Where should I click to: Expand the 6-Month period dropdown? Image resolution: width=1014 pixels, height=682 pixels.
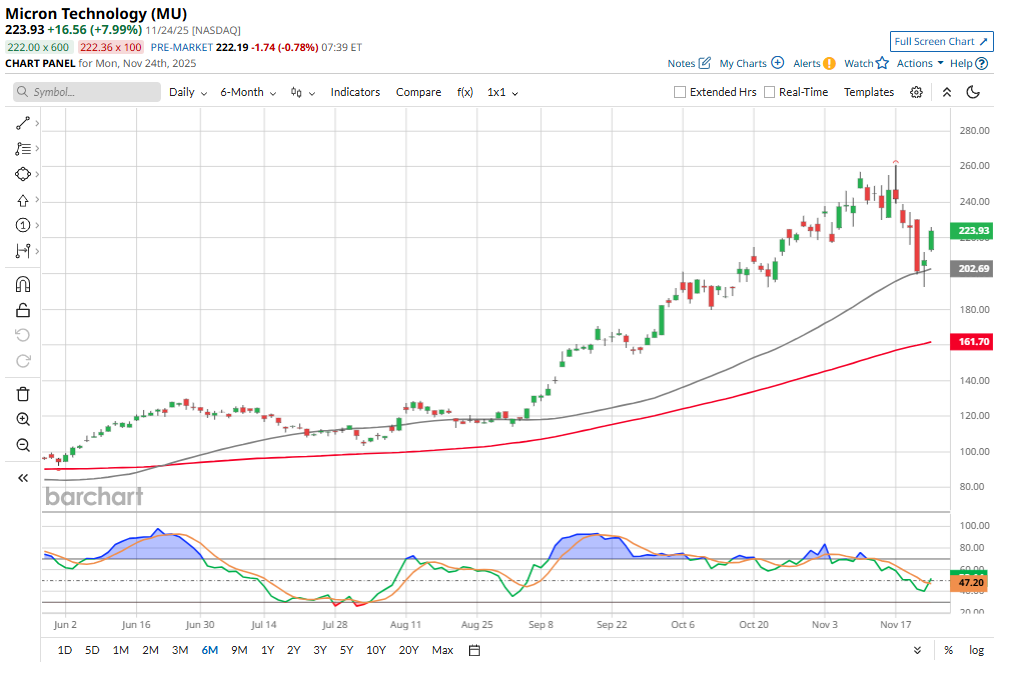pyautogui.click(x=247, y=92)
